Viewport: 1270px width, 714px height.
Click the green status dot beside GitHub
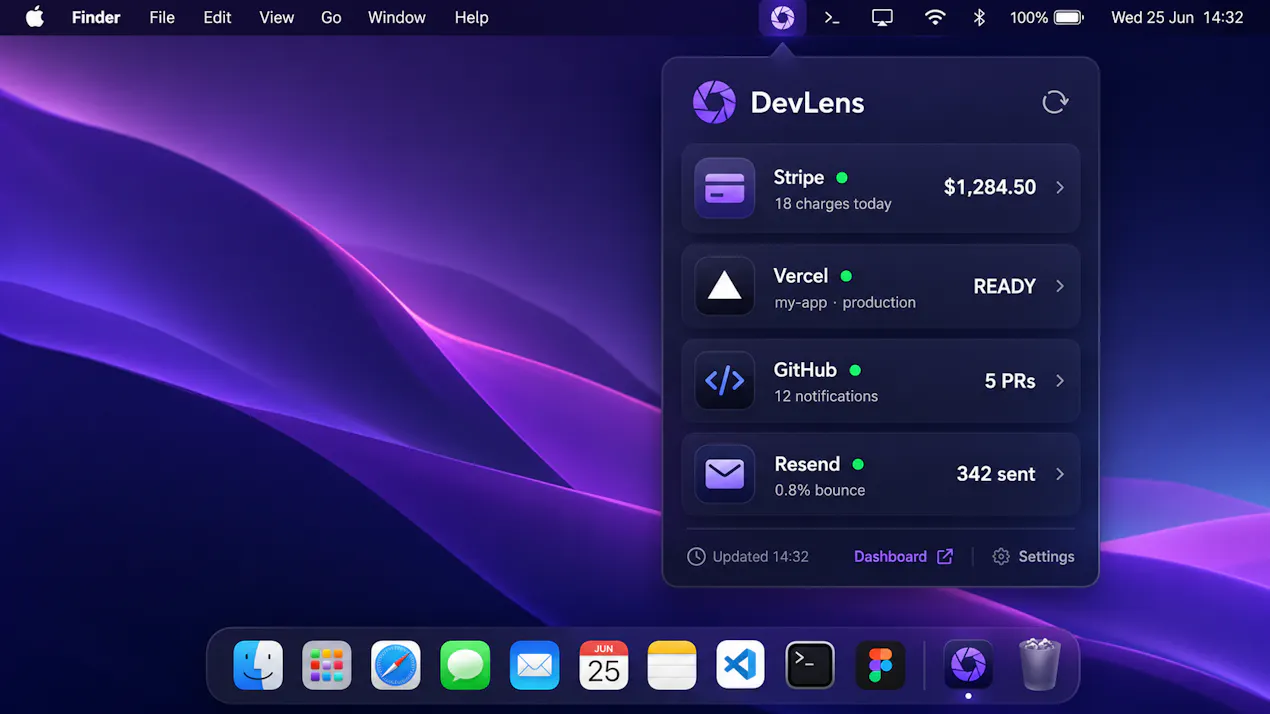(855, 370)
